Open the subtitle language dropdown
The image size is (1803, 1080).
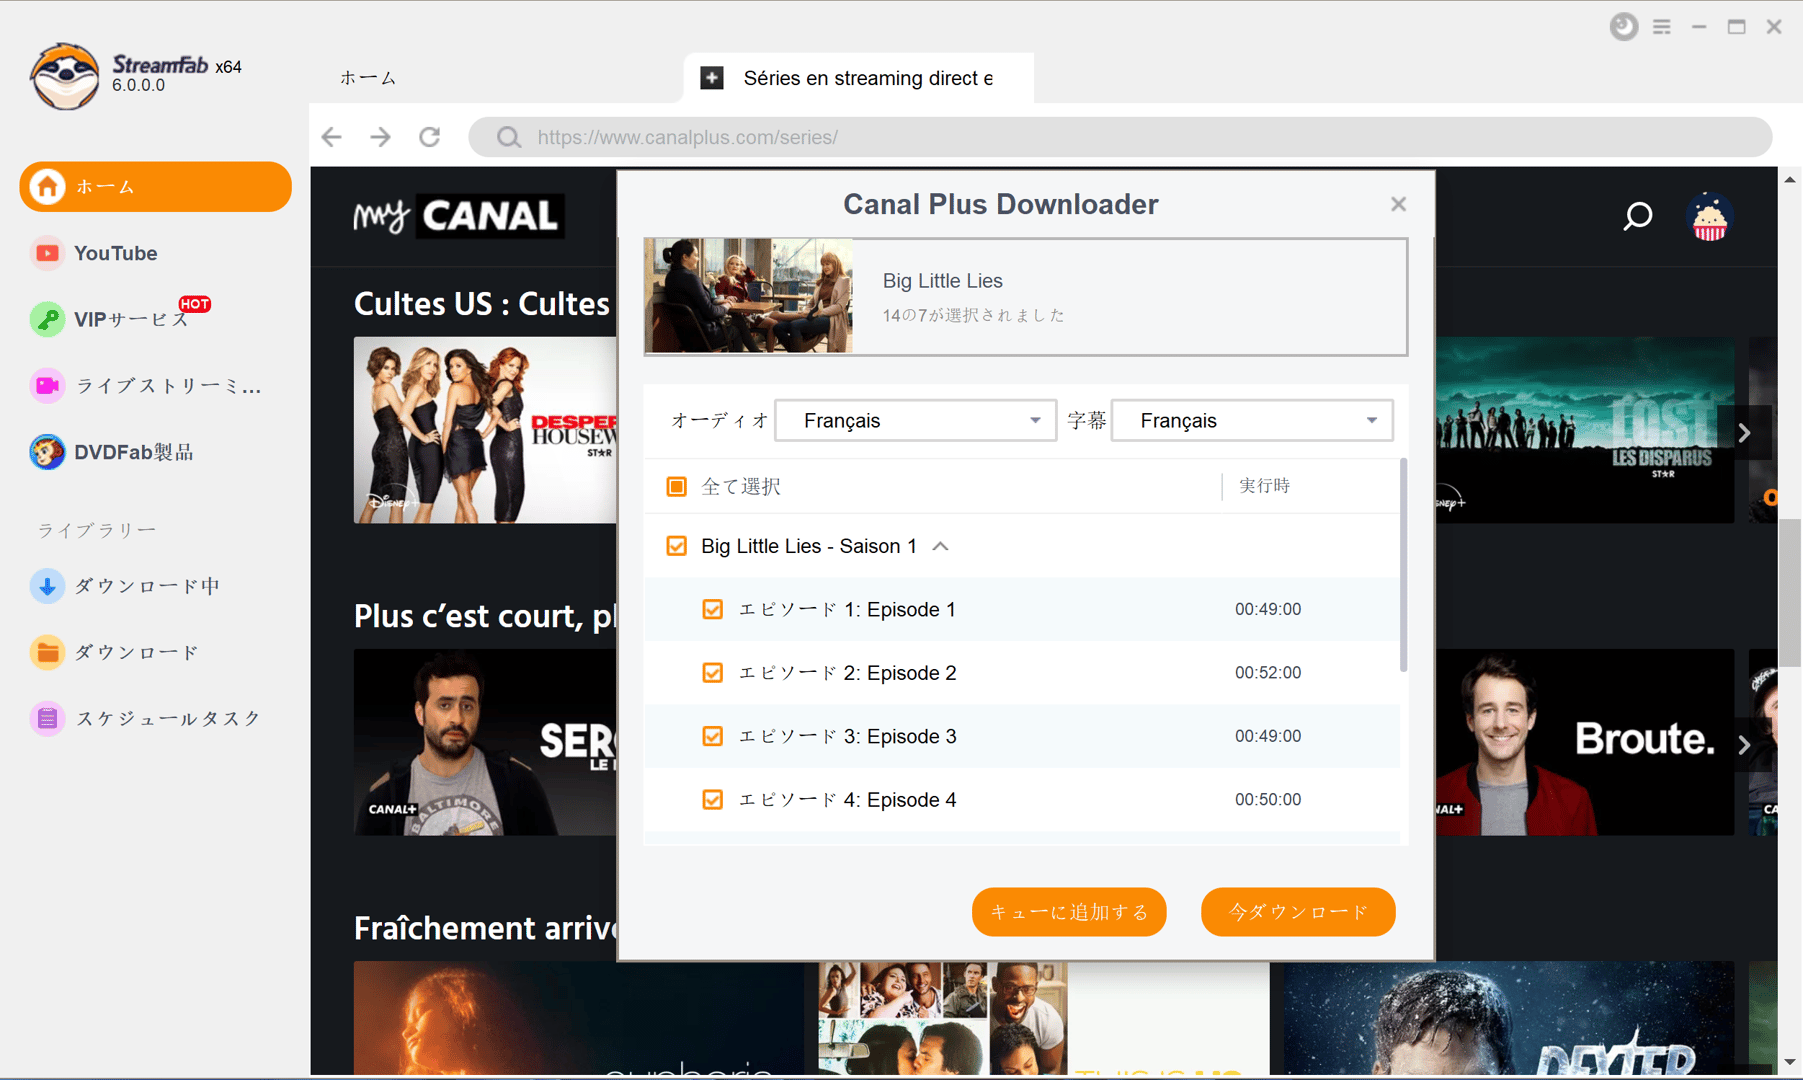tap(1252, 421)
